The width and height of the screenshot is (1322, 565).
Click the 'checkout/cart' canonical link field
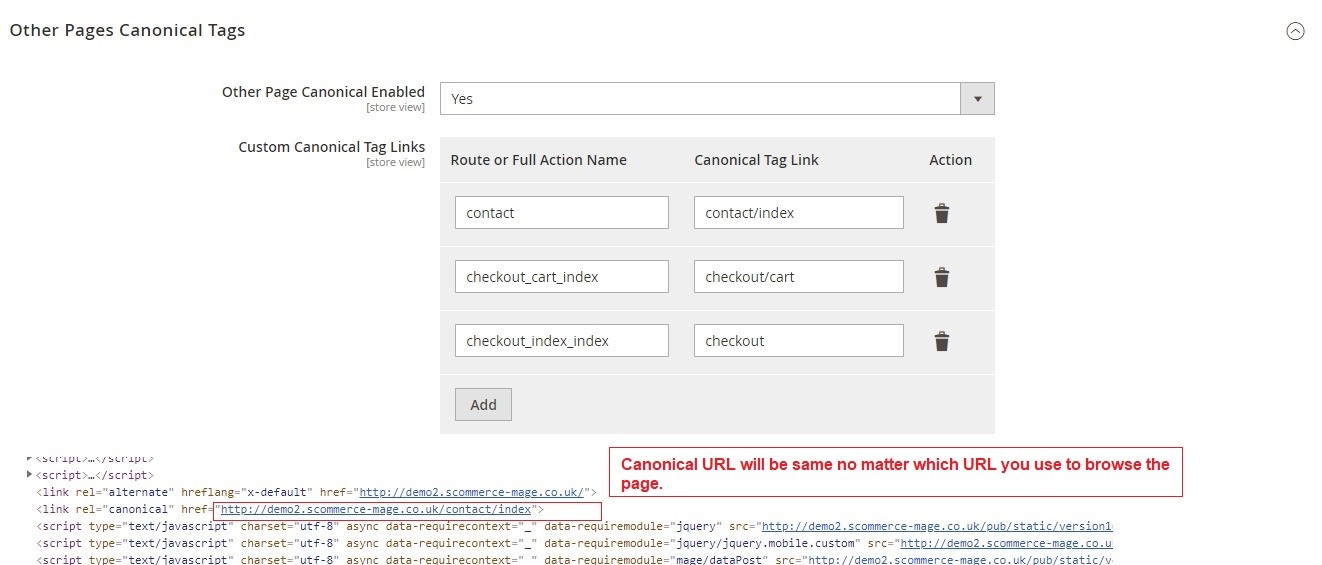pos(798,277)
